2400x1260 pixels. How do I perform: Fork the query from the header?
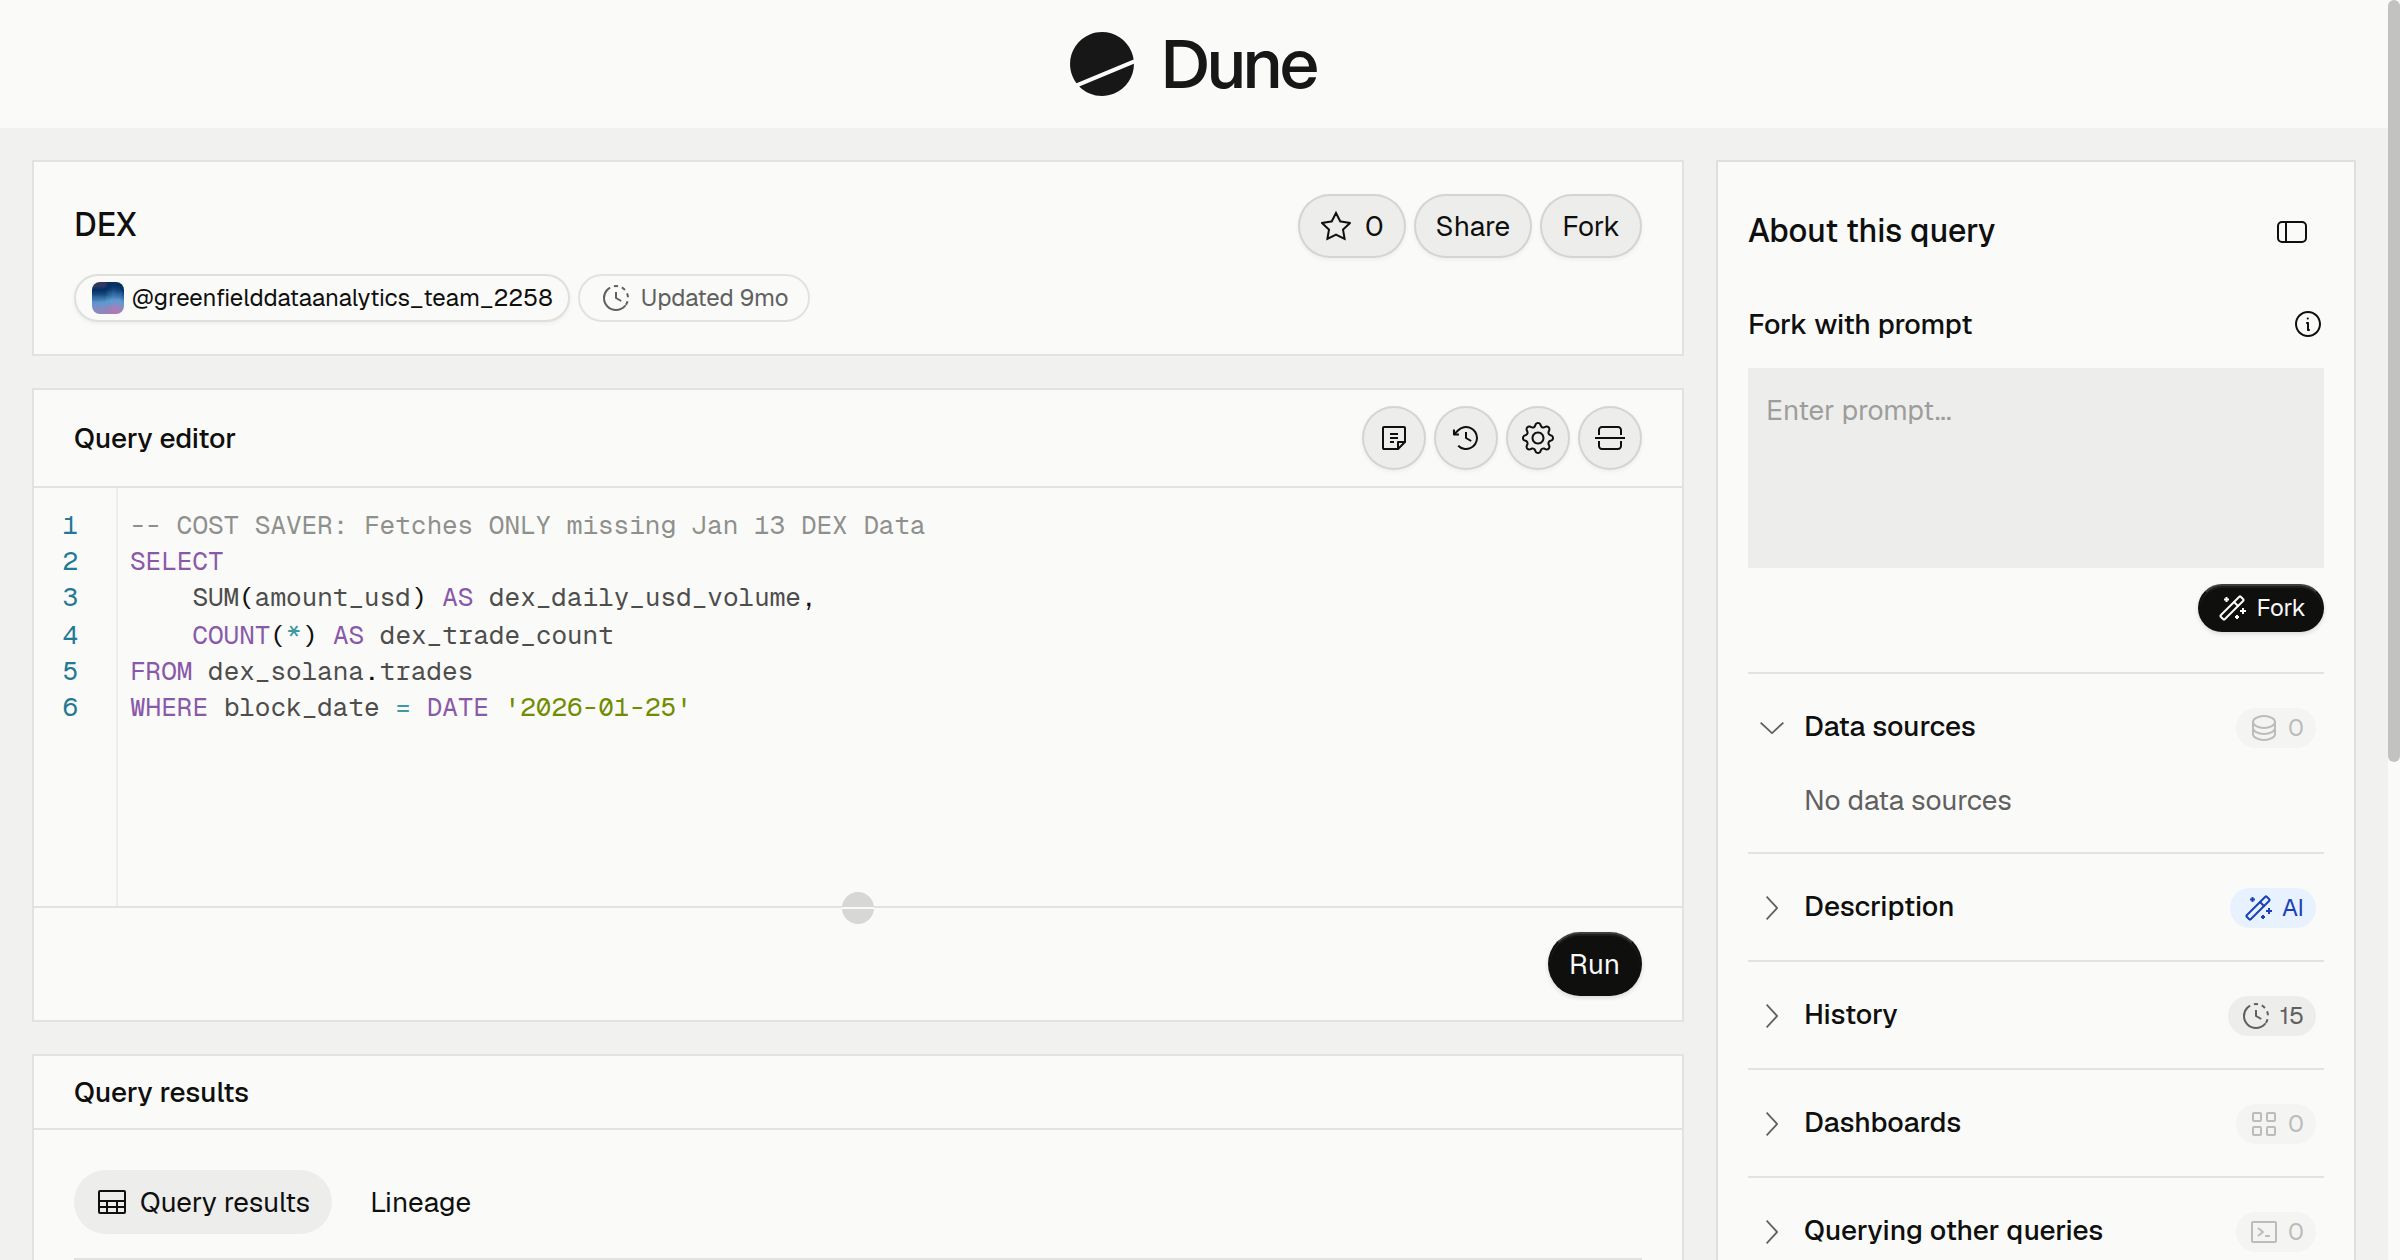pos(1590,226)
